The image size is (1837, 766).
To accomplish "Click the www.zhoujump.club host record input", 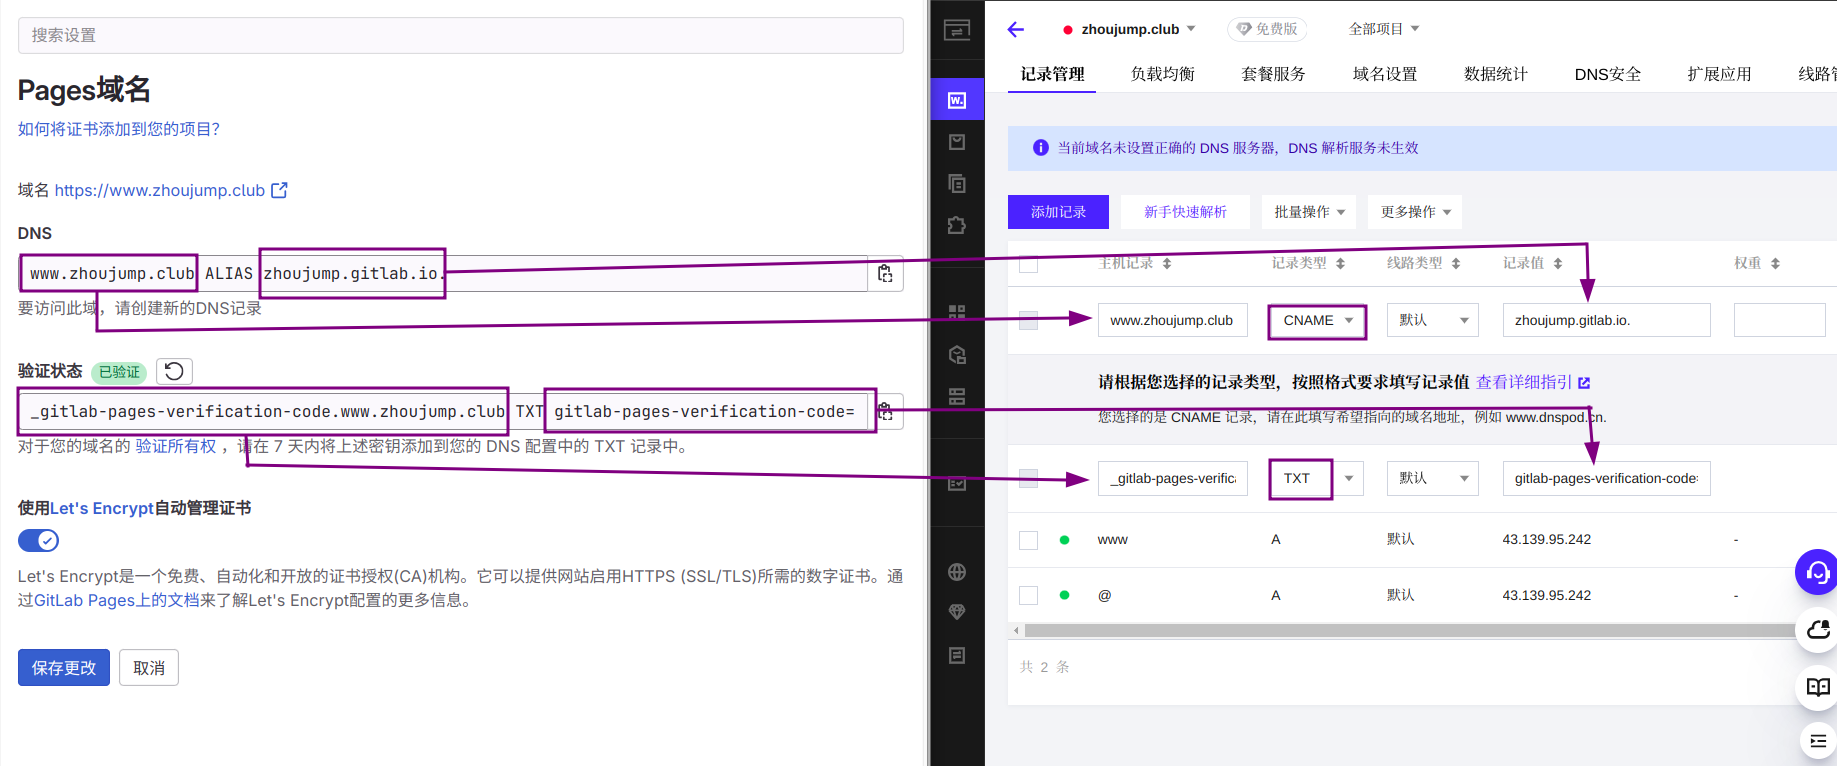I will [1173, 321].
